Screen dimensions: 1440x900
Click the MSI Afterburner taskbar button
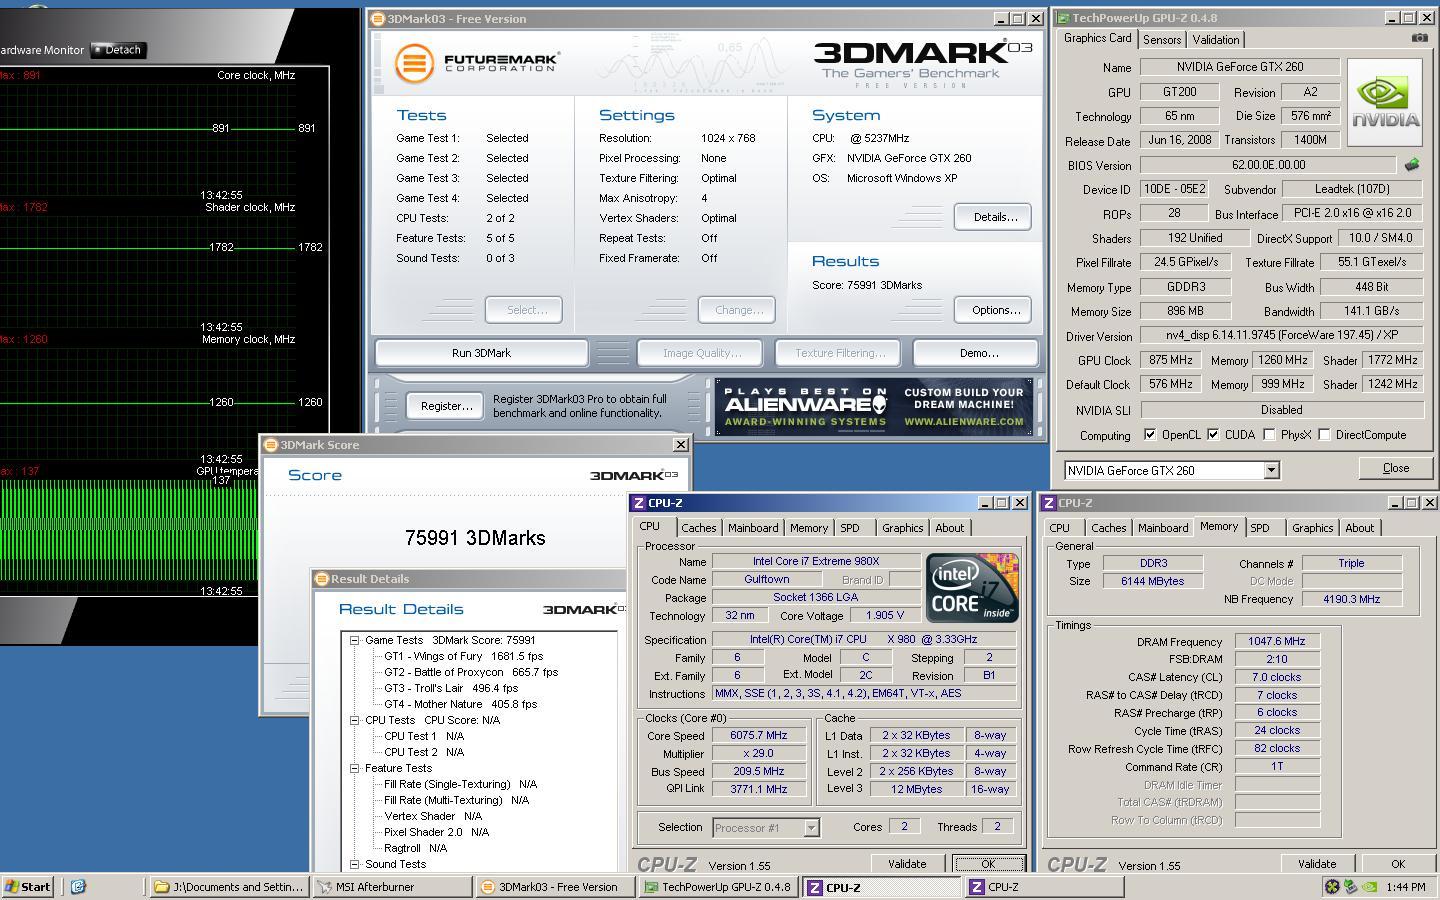tap(391, 887)
